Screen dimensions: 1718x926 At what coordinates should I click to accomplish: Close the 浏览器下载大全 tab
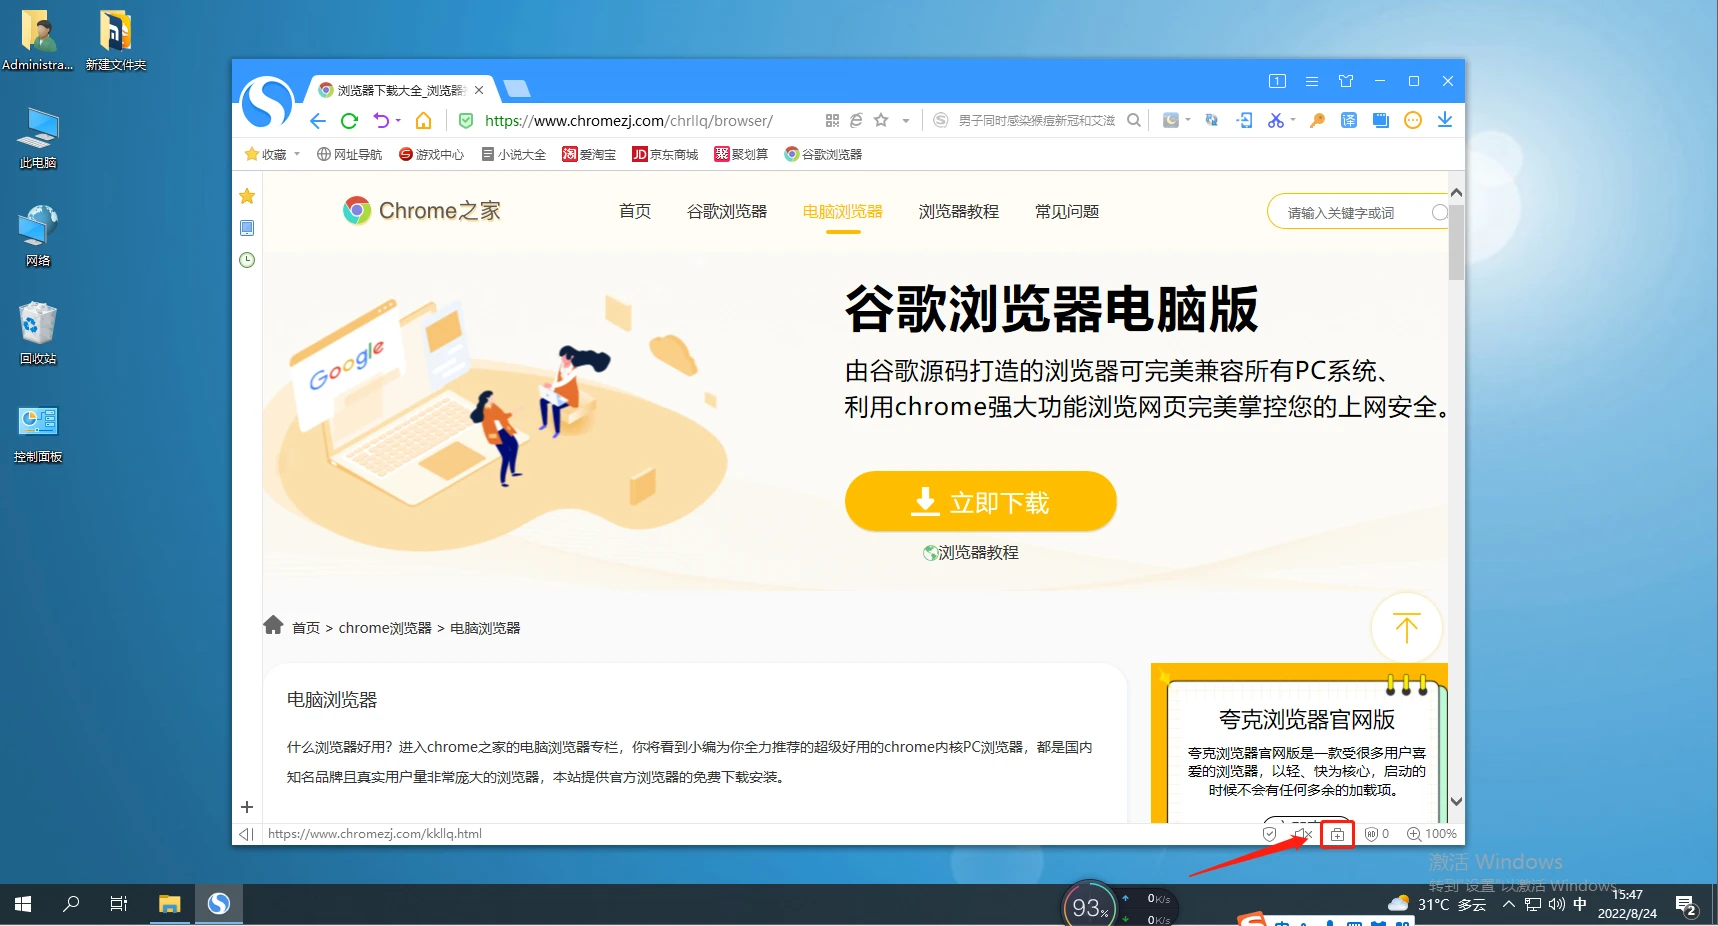tap(479, 90)
